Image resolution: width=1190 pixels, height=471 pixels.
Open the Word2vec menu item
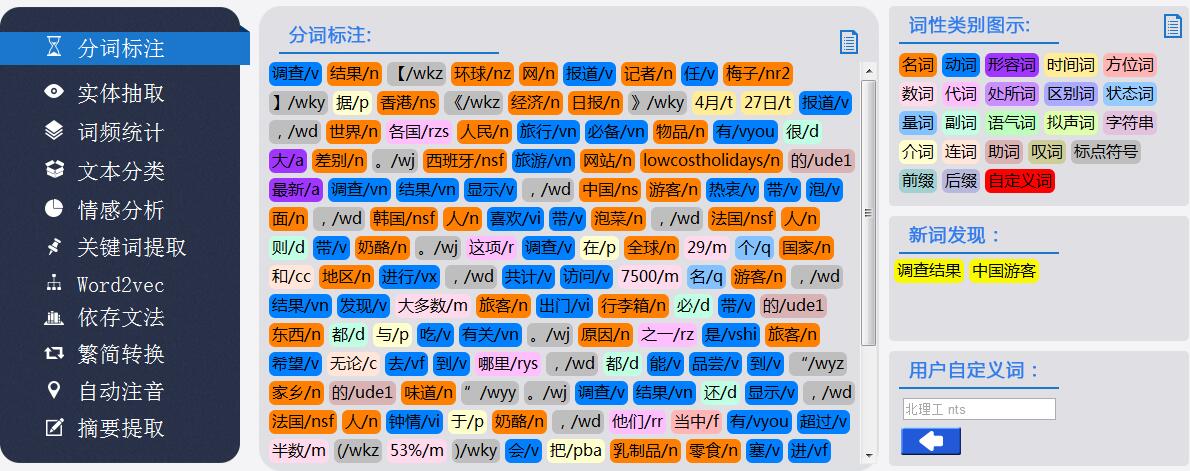tap(121, 285)
